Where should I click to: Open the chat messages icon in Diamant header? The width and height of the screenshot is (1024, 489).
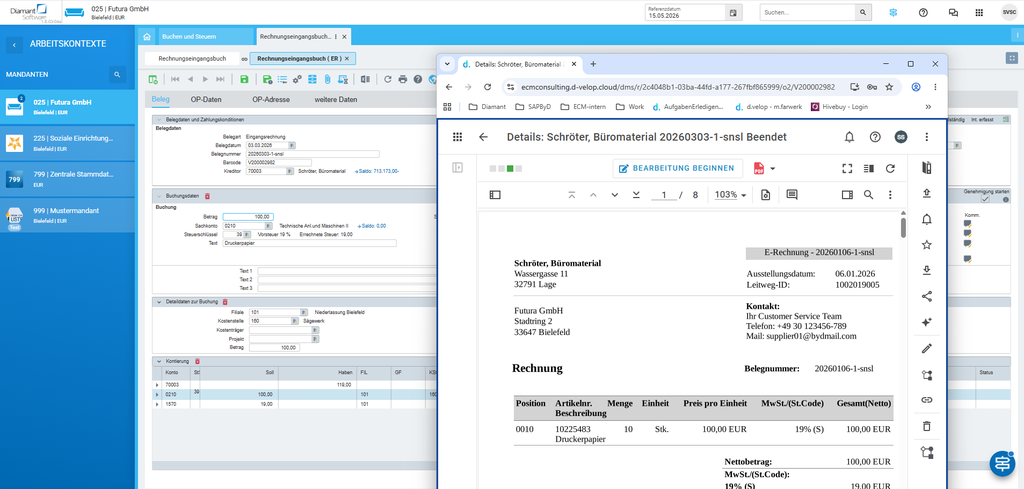953,12
